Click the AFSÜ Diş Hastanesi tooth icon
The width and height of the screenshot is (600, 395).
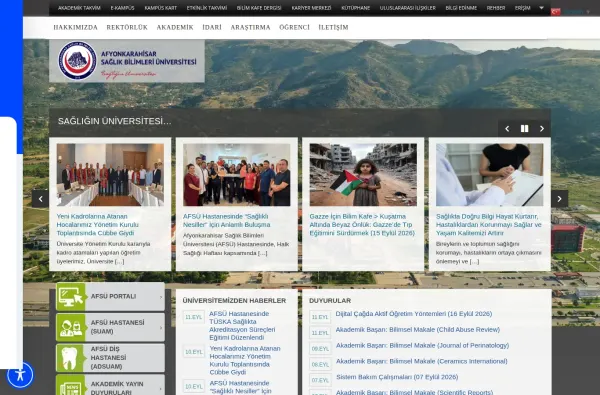(x=71, y=358)
